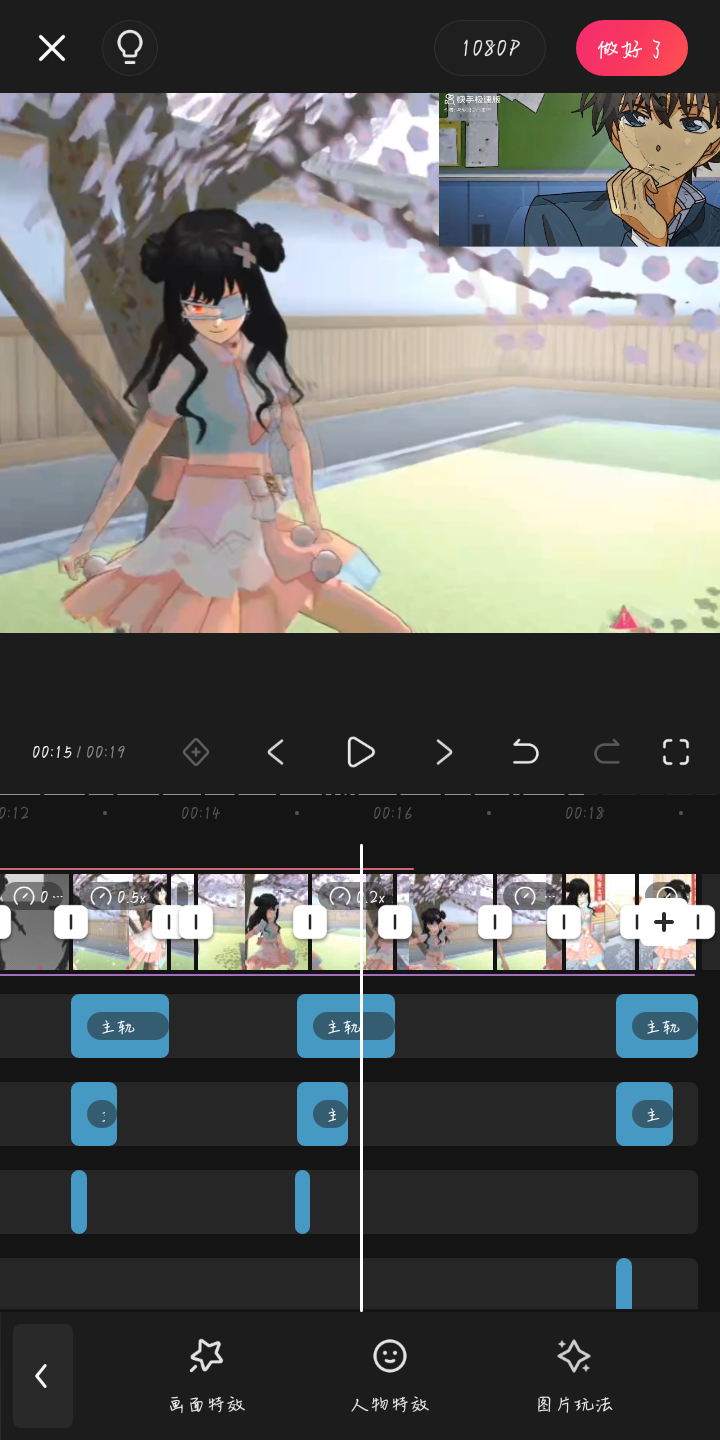Click the 00:16 mark on the ruler
The height and width of the screenshot is (1440, 720).
coord(393,813)
